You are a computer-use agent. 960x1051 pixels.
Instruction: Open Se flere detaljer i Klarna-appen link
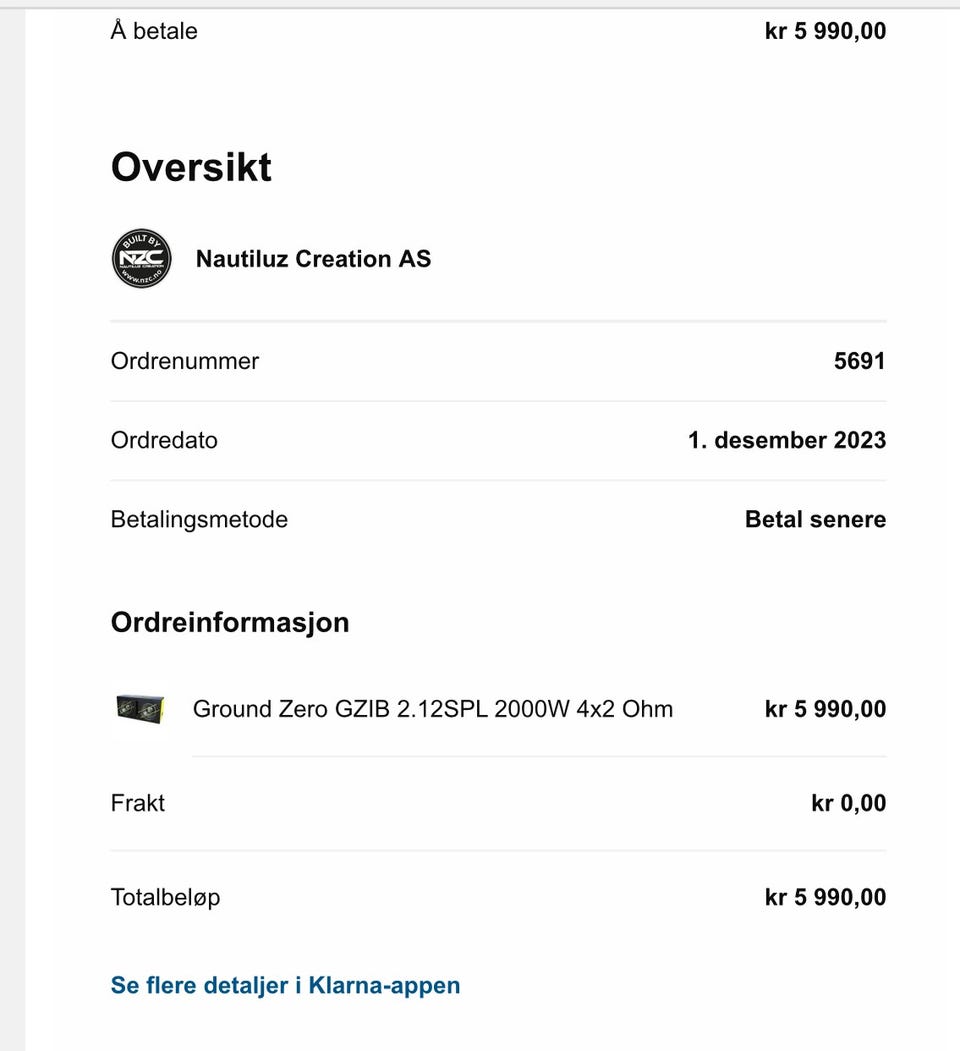click(x=285, y=985)
